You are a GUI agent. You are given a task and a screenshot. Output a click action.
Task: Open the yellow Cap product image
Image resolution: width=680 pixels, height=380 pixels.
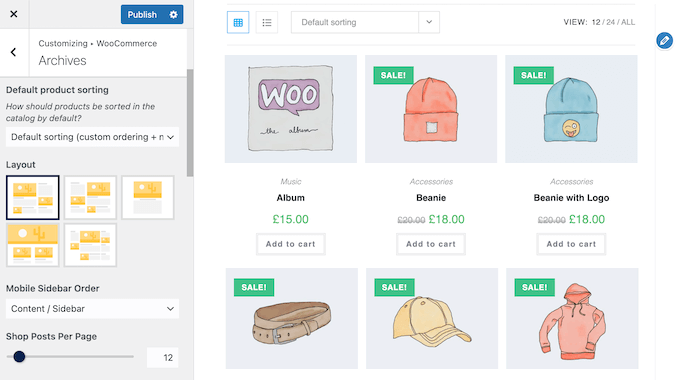pos(432,318)
